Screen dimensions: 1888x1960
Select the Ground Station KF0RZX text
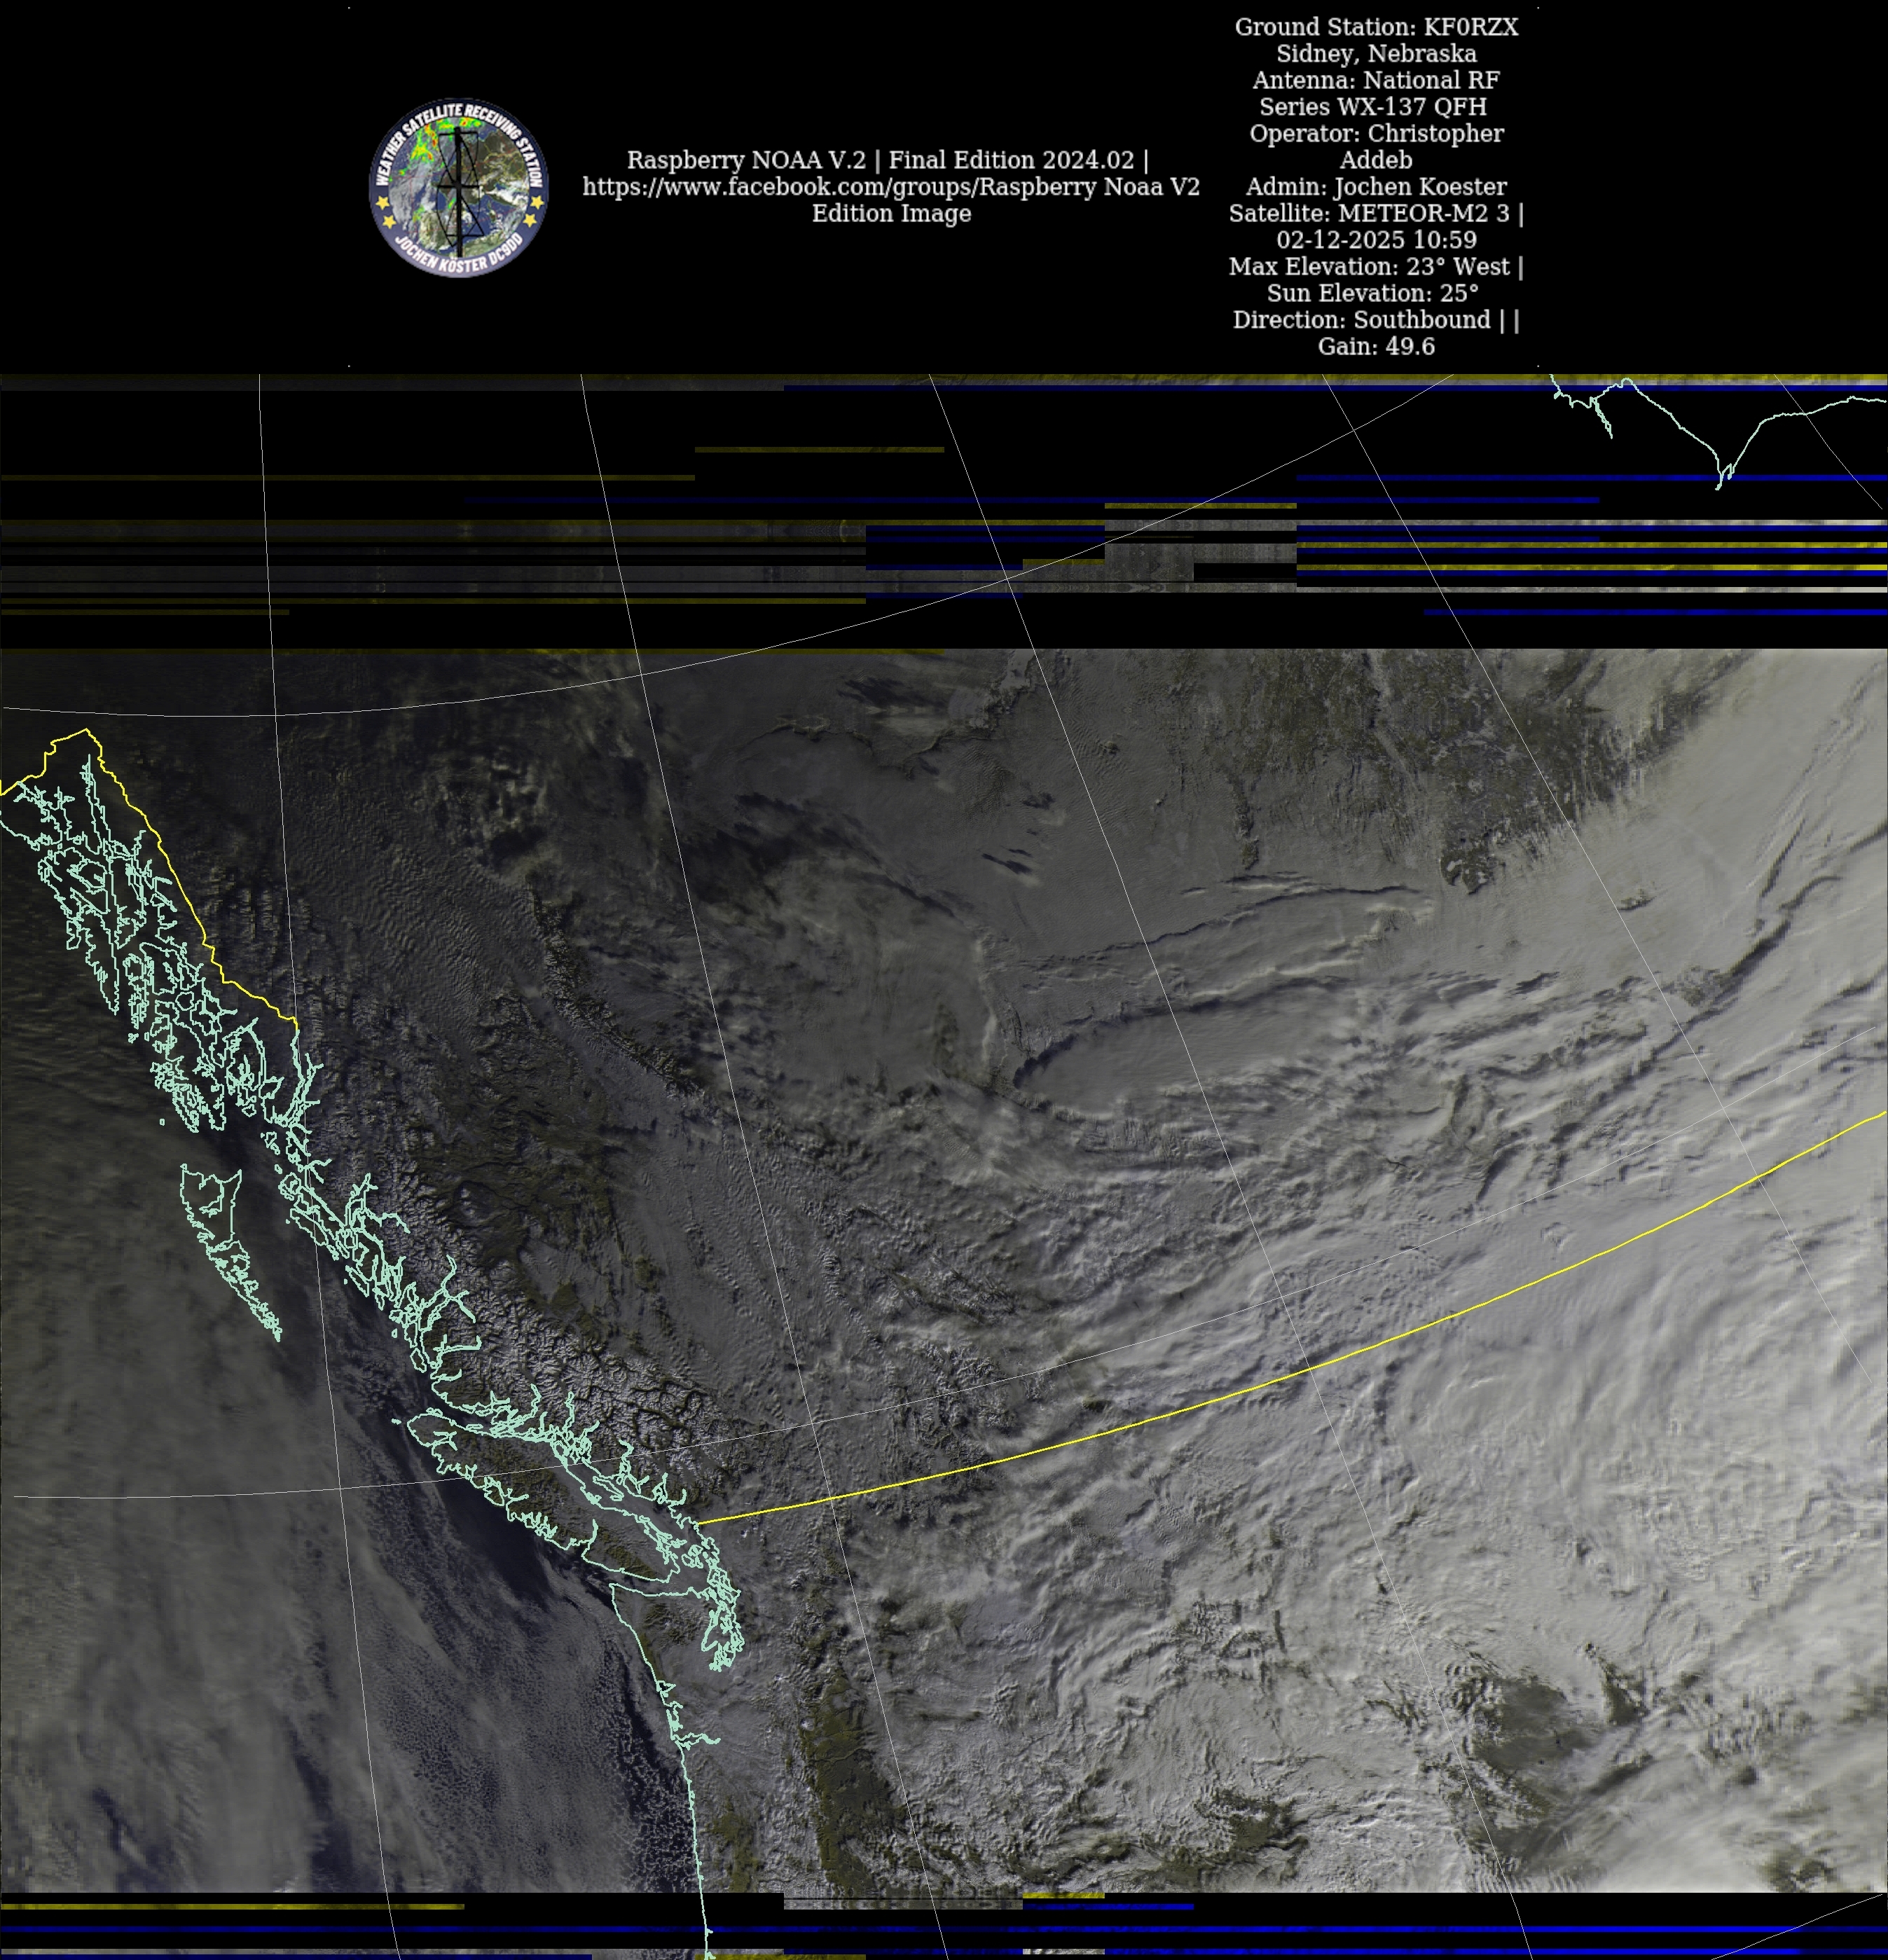1376,27
